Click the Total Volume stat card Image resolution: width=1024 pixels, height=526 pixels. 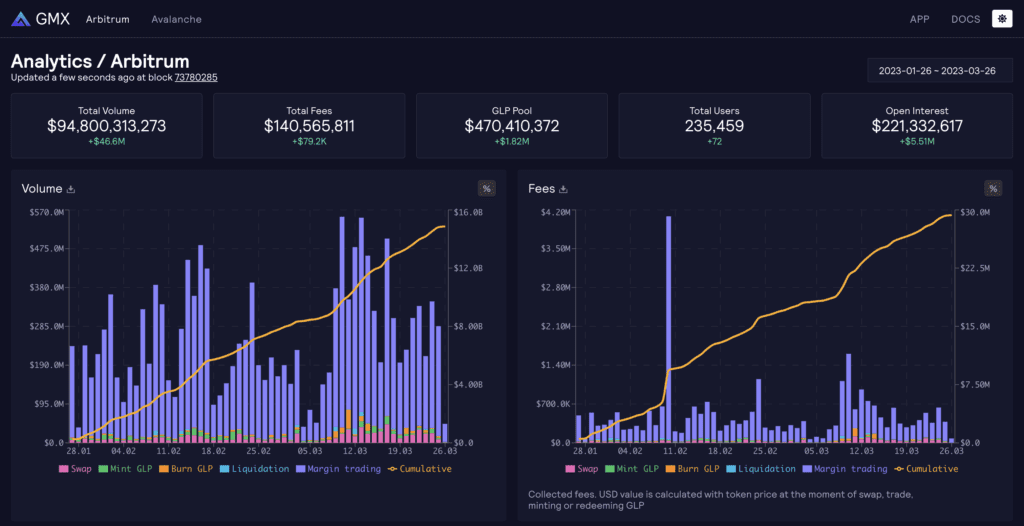tap(106, 125)
